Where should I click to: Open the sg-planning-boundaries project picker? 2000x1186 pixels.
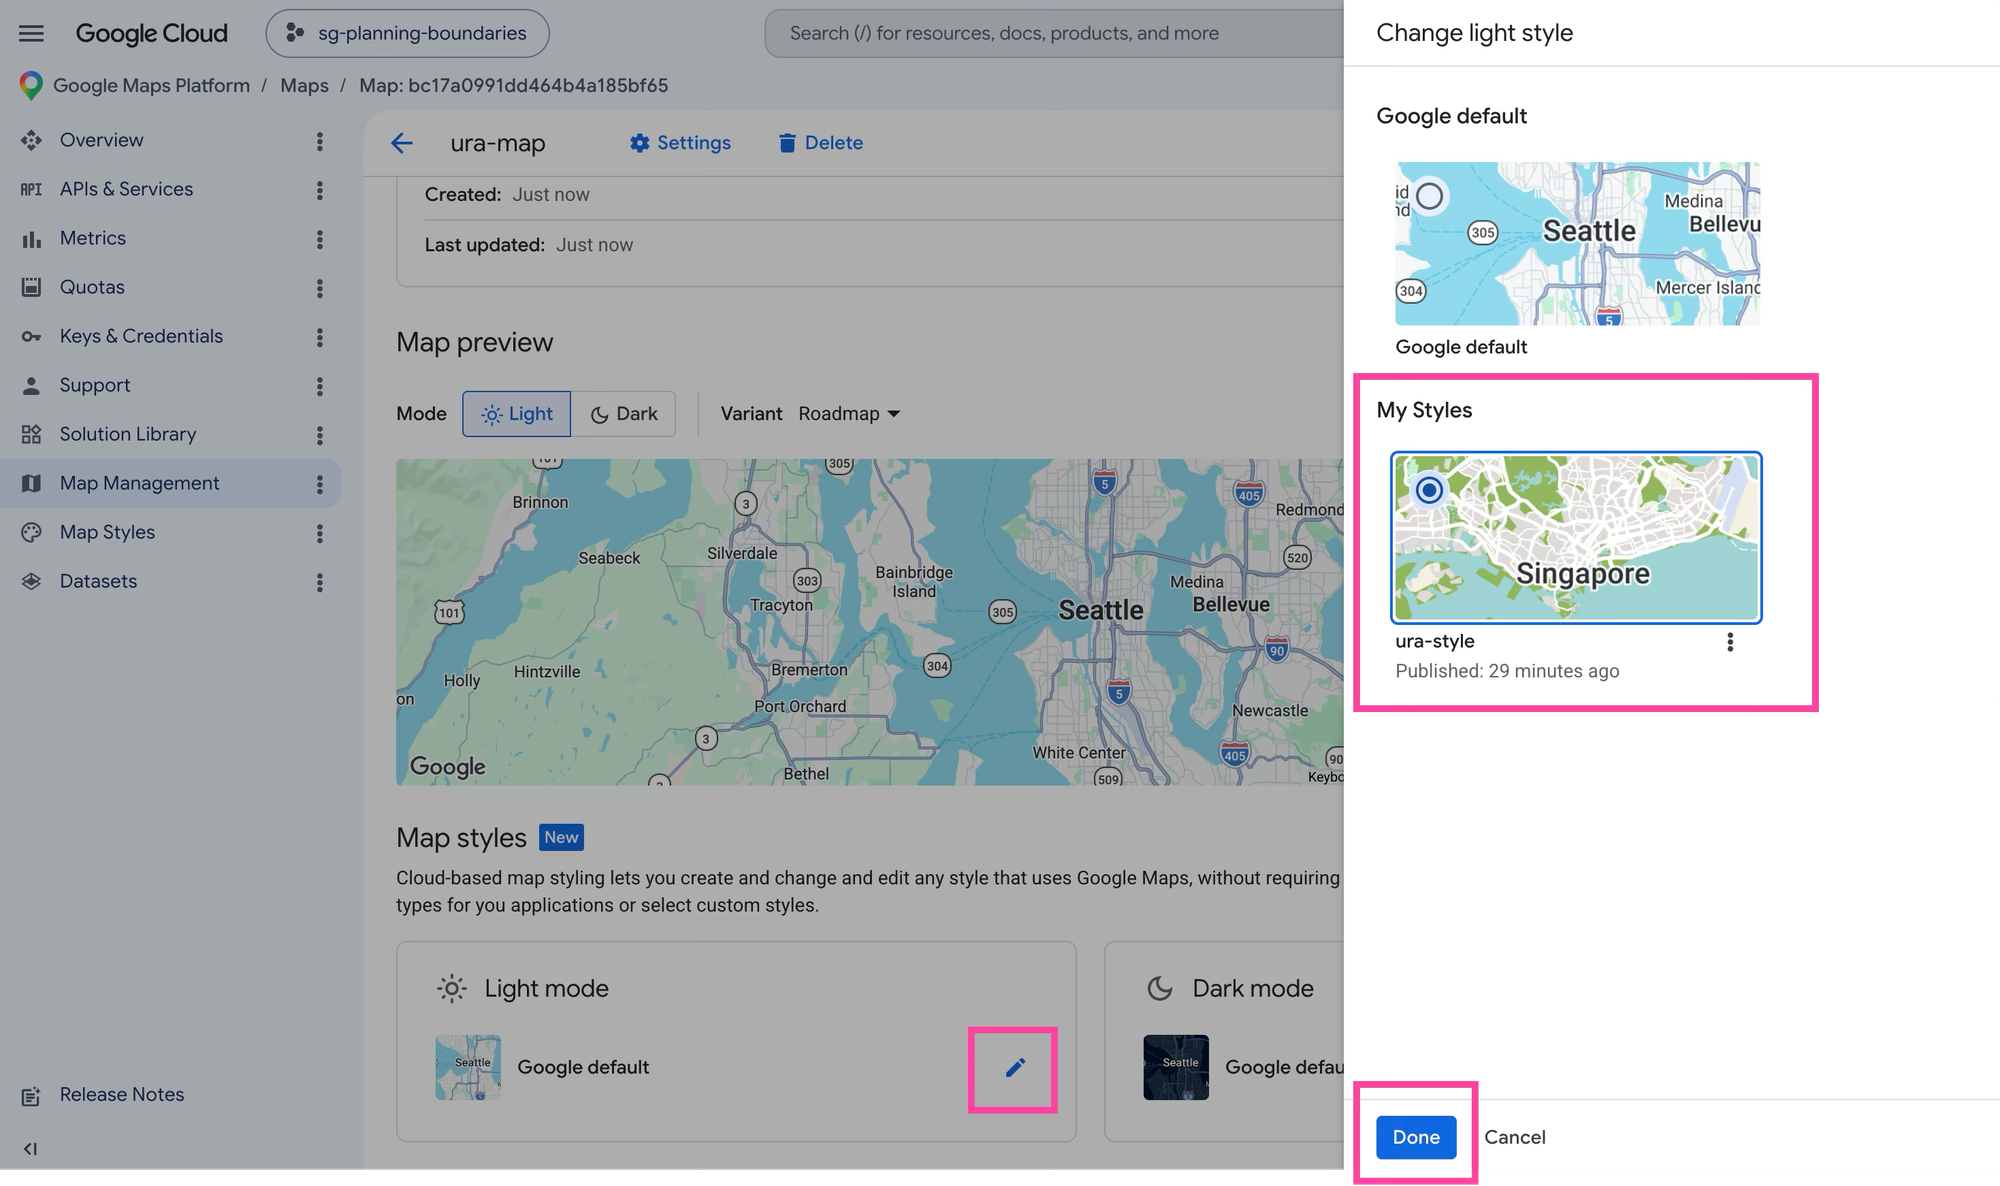click(x=407, y=33)
